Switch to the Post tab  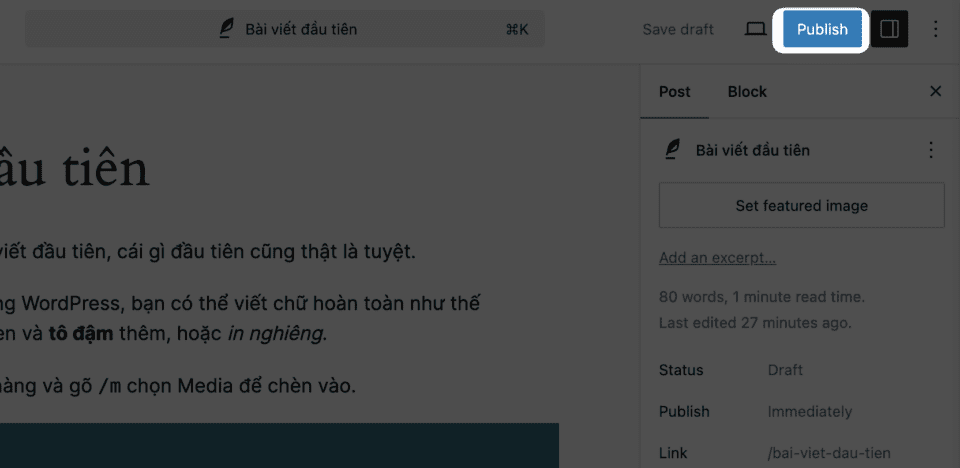(674, 92)
